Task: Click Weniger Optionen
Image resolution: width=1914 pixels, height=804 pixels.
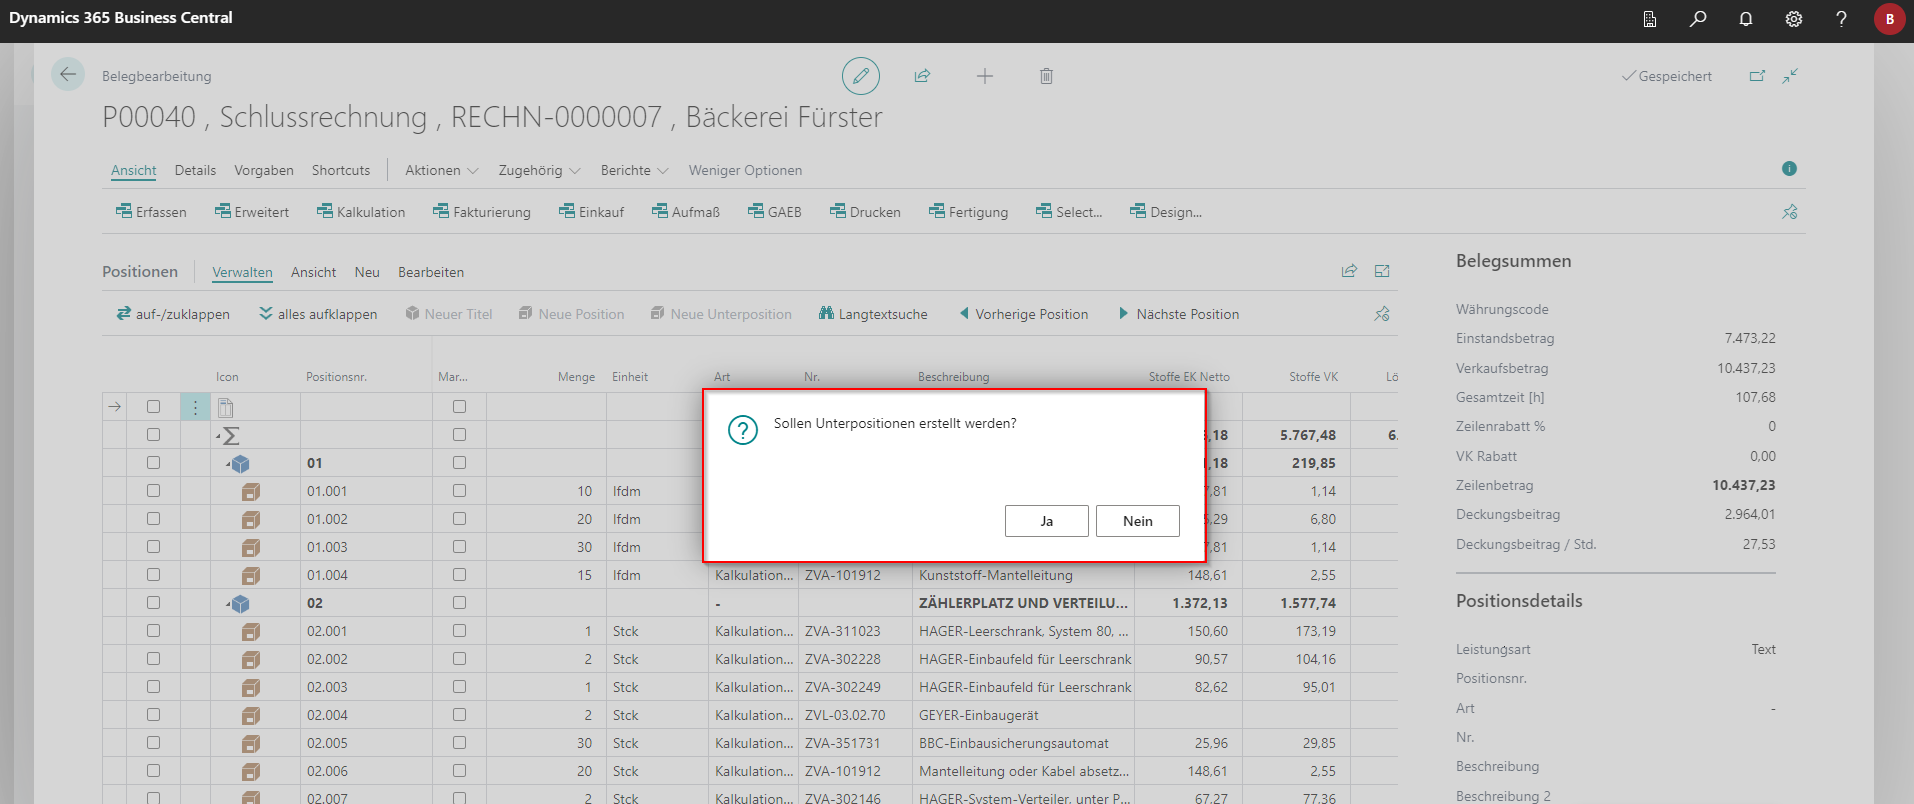Action: tap(745, 170)
